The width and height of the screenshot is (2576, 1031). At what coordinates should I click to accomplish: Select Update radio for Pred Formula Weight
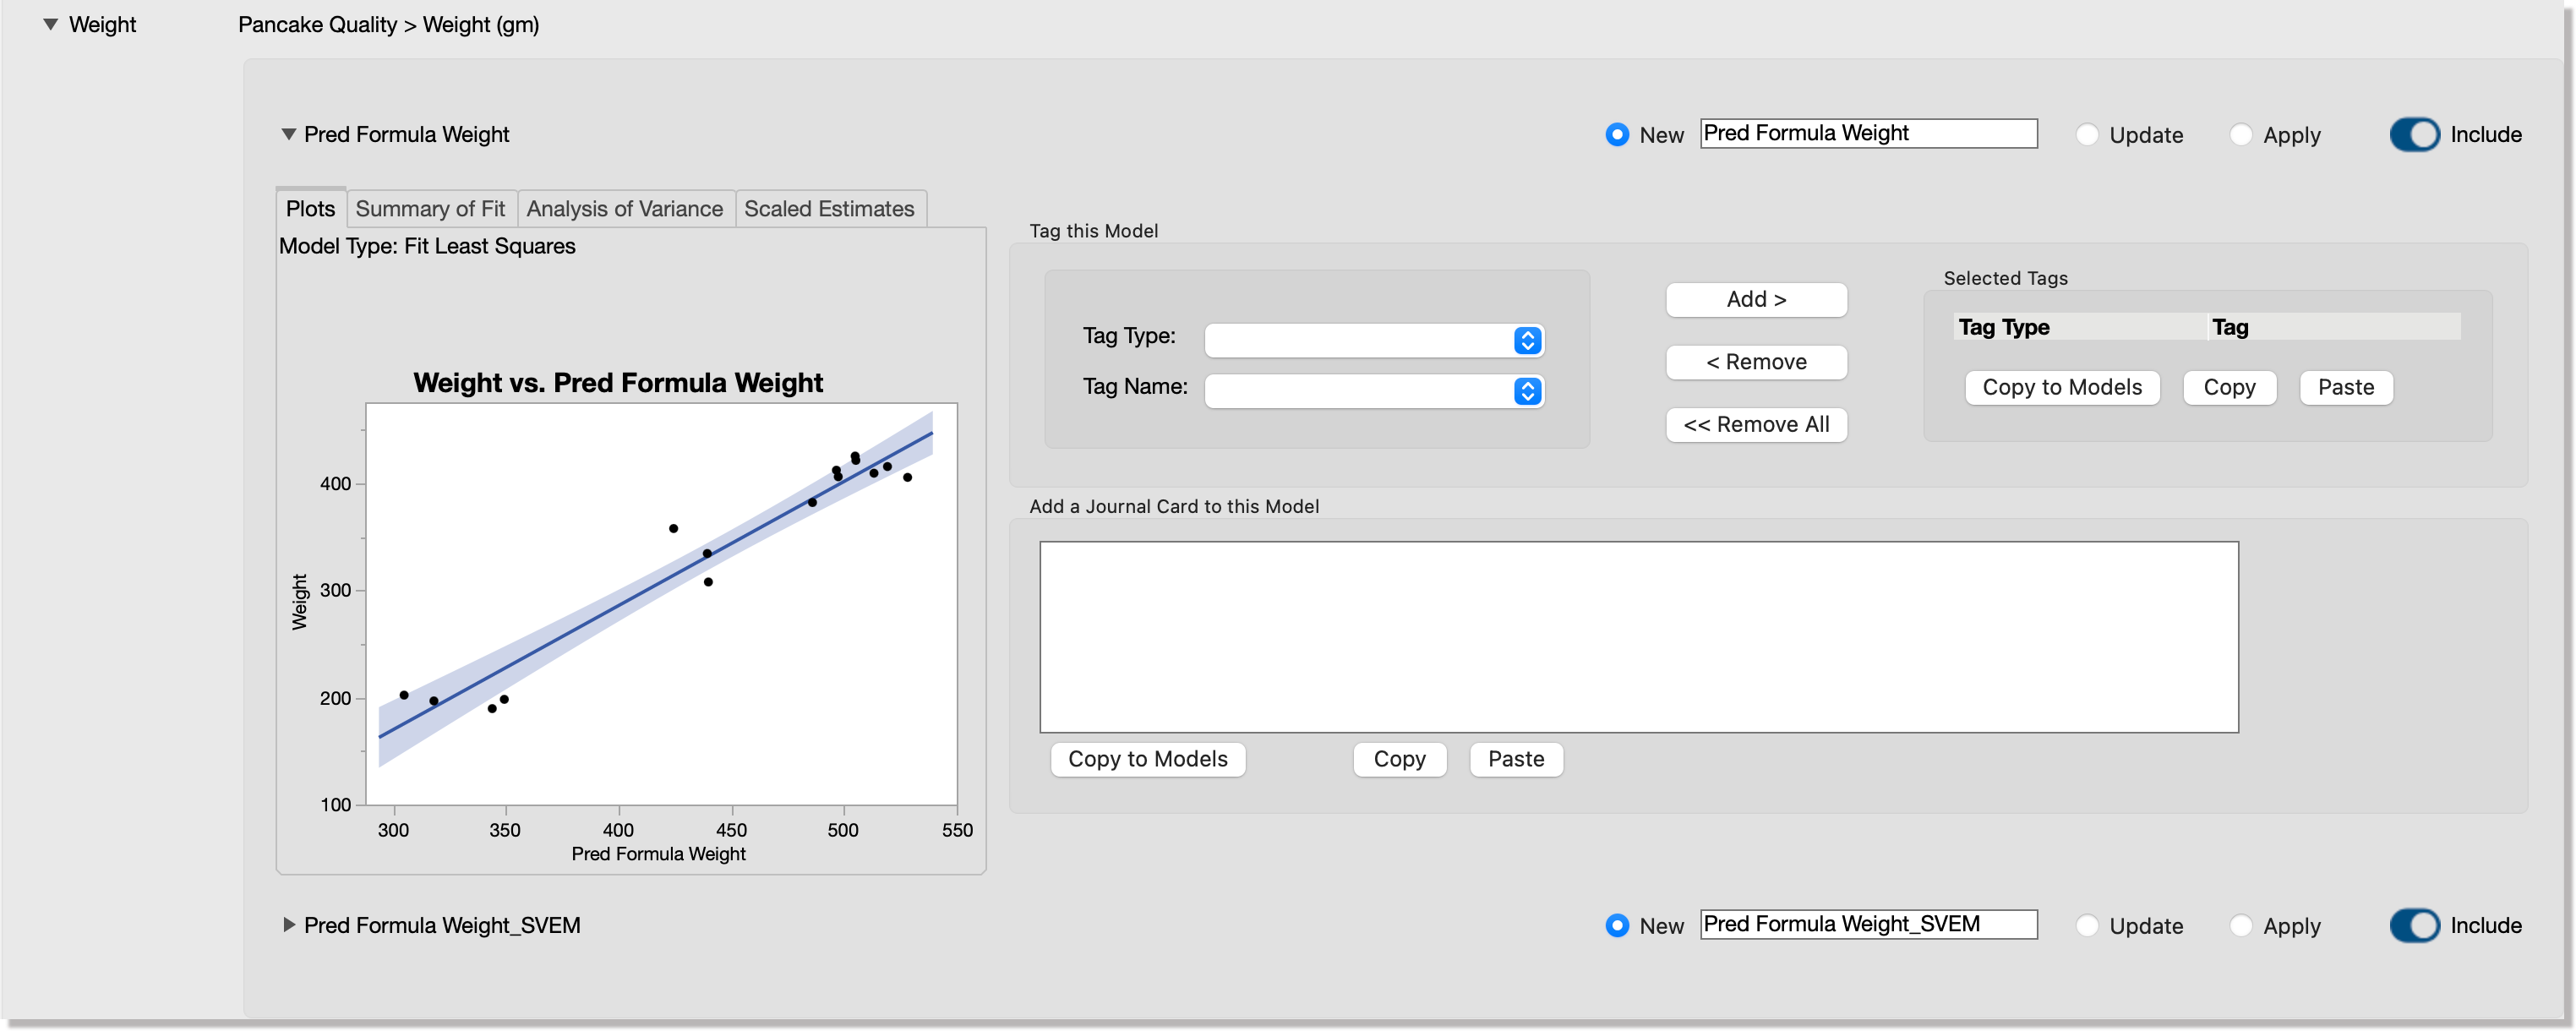point(2087,135)
